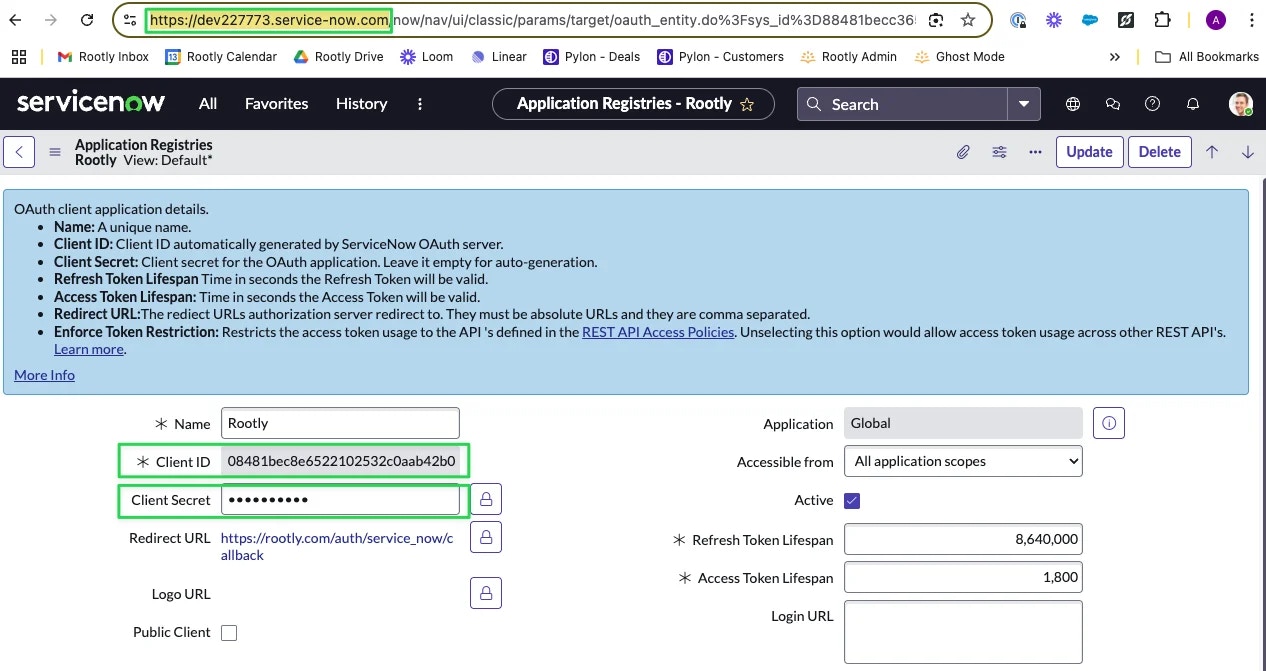1266x671 pixels.
Task: Favorite Application Registries with star icon
Action: tap(747, 104)
